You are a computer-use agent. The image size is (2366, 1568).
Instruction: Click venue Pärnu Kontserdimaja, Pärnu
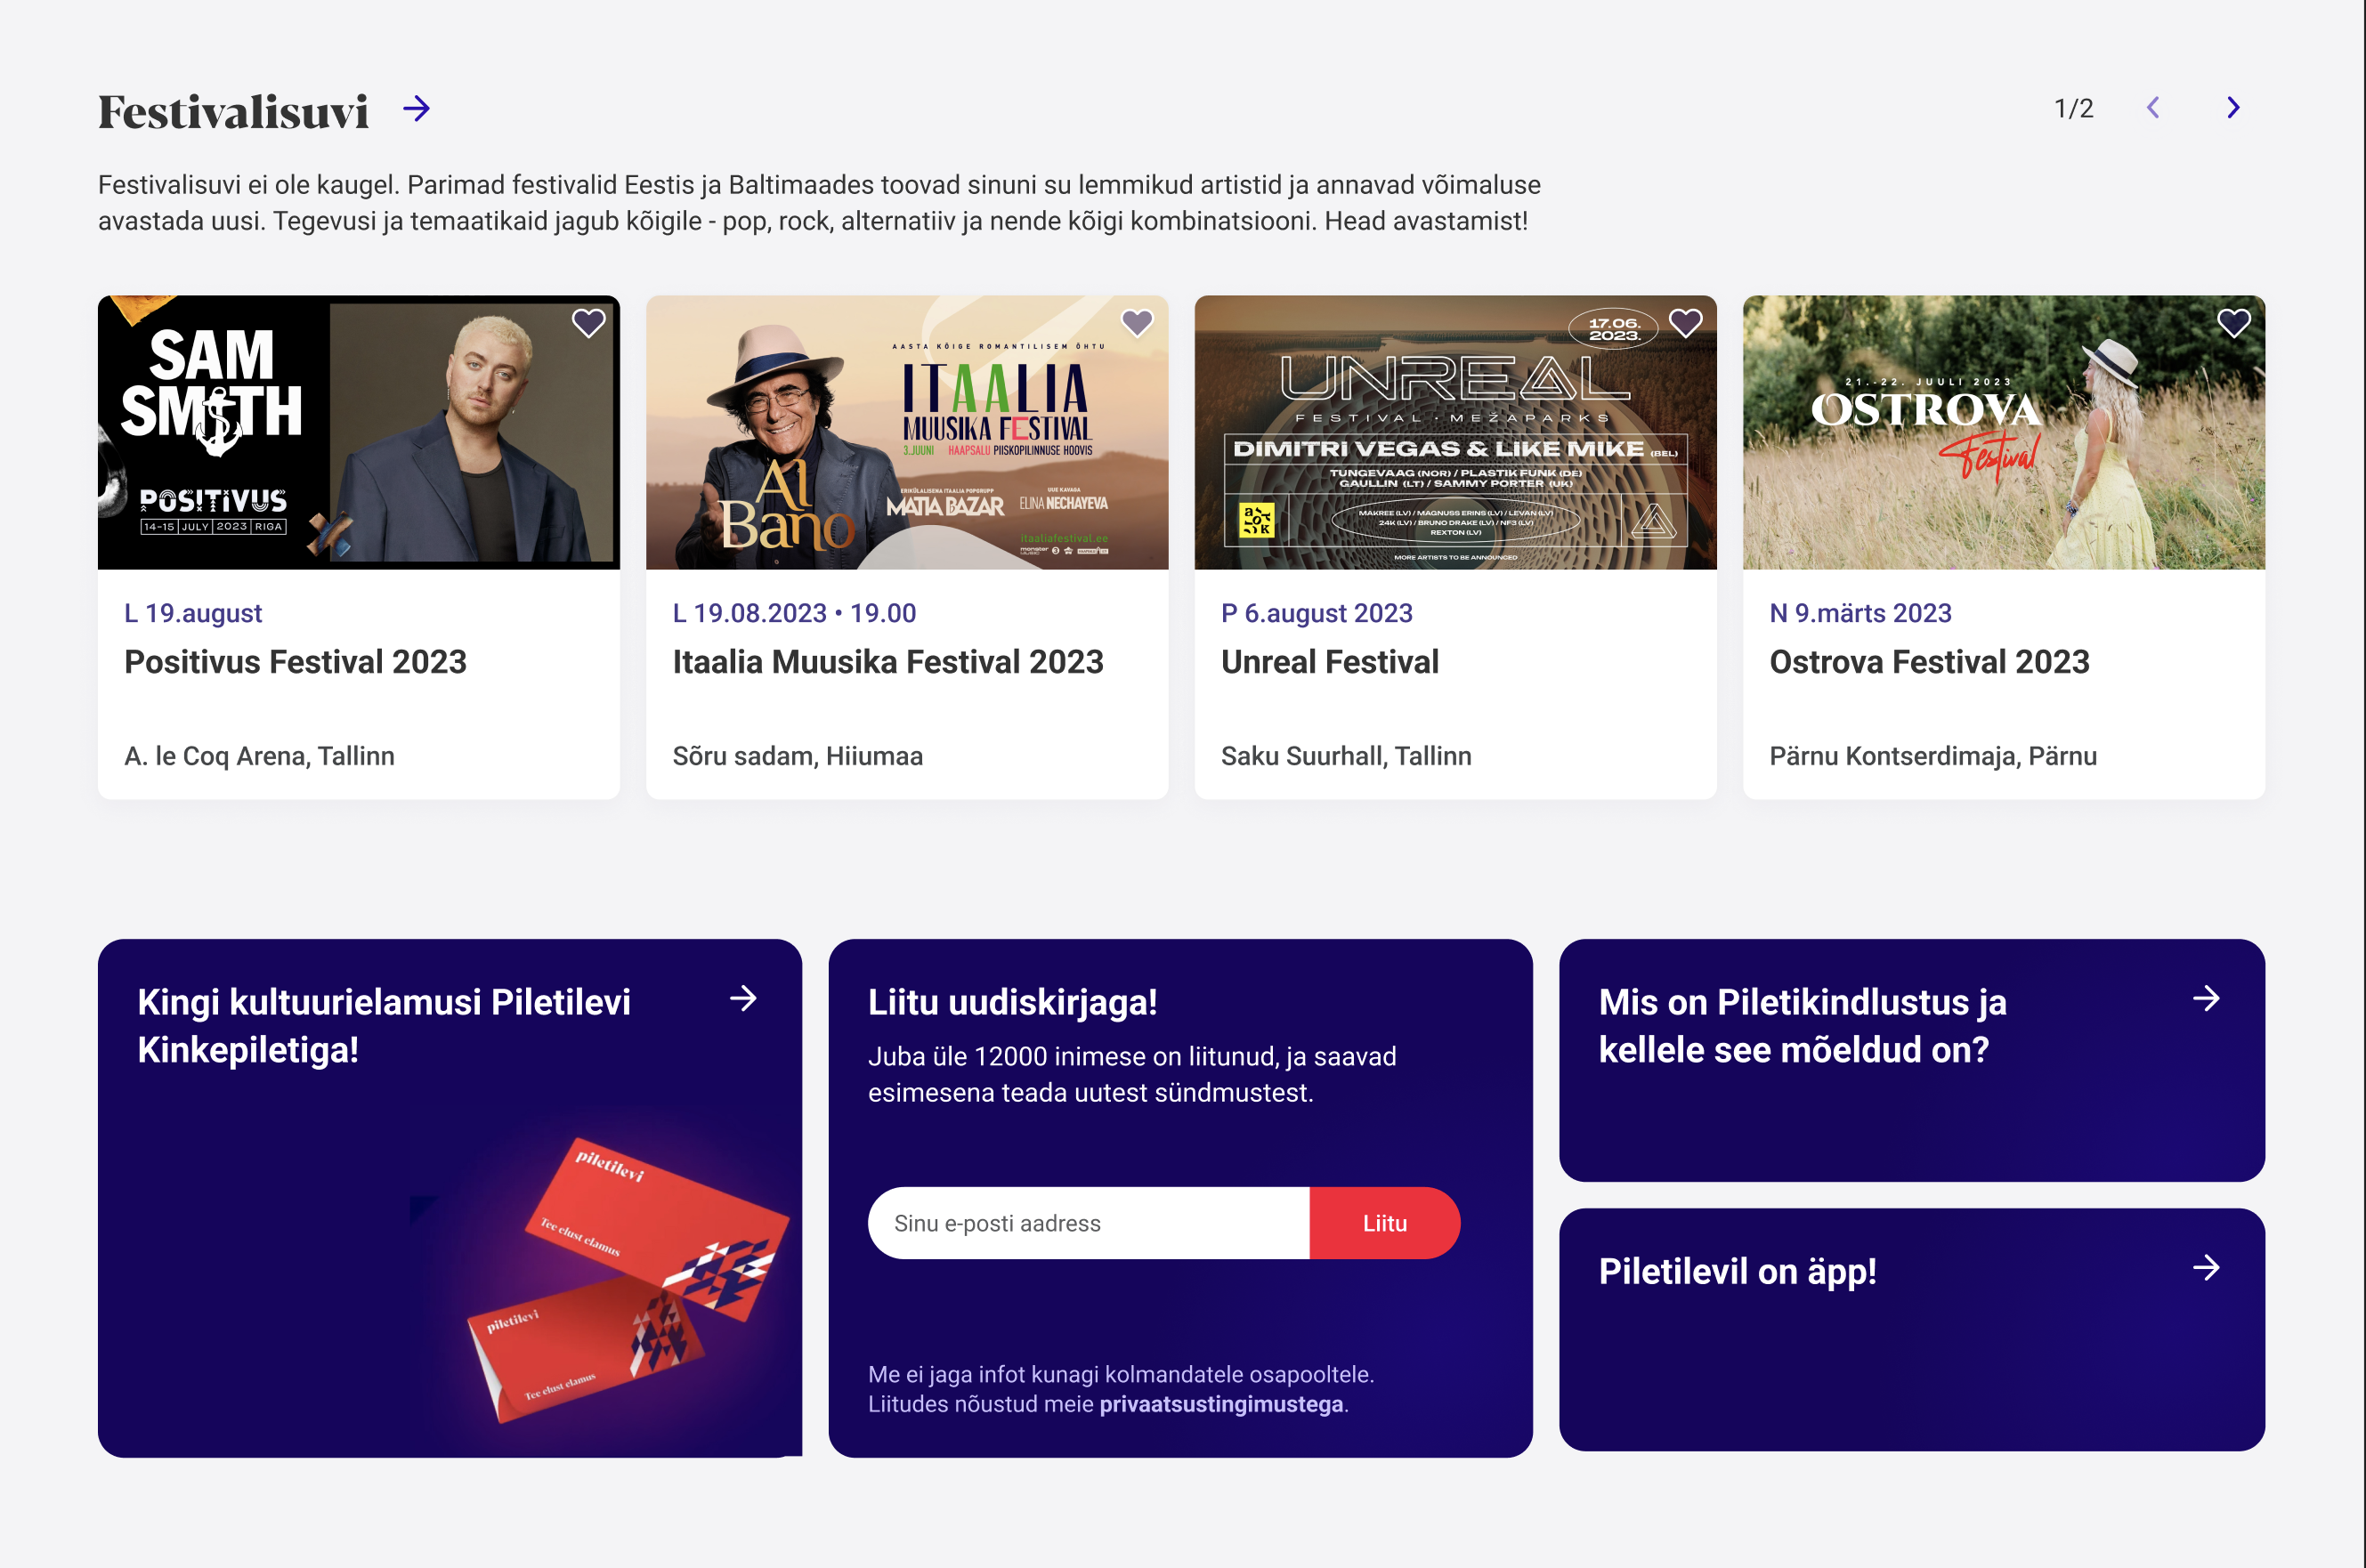(1933, 756)
